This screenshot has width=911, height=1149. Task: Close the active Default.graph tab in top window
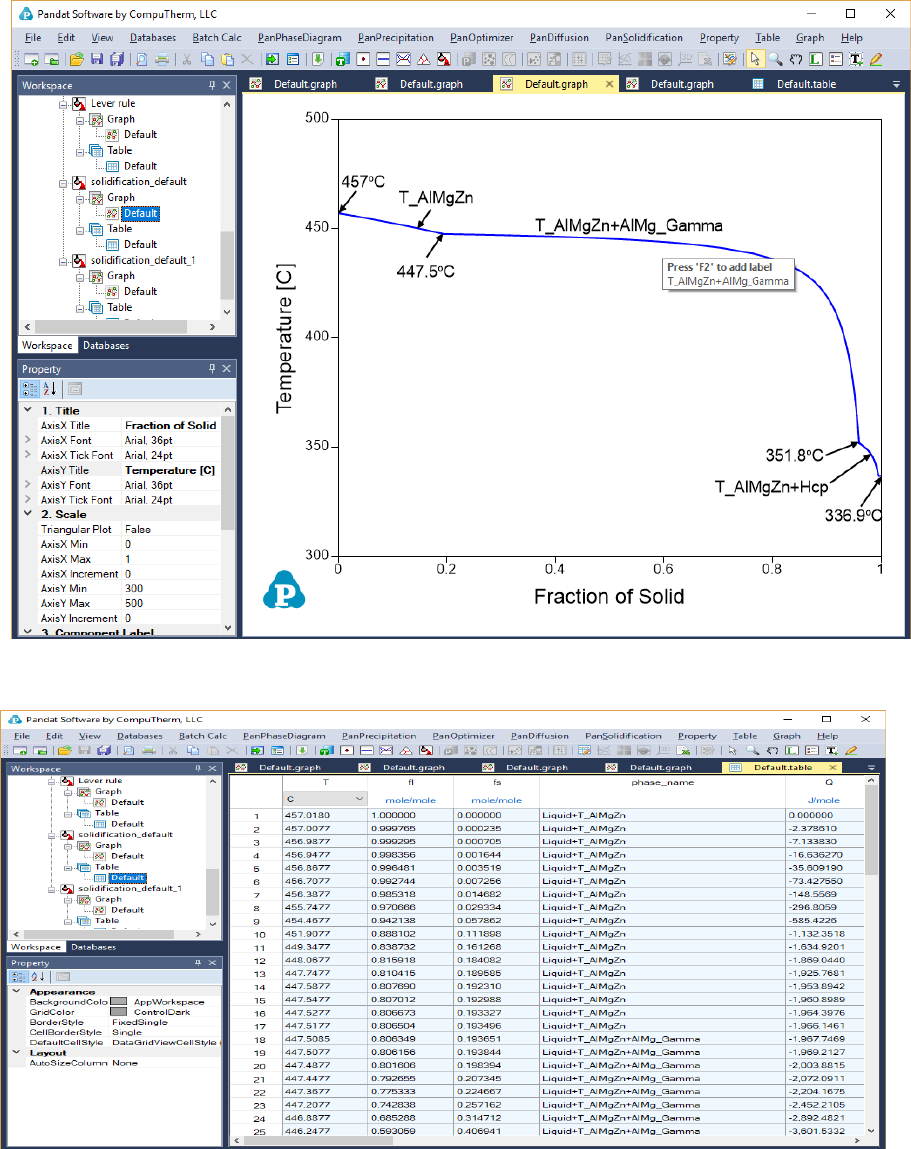click(609, 84)
